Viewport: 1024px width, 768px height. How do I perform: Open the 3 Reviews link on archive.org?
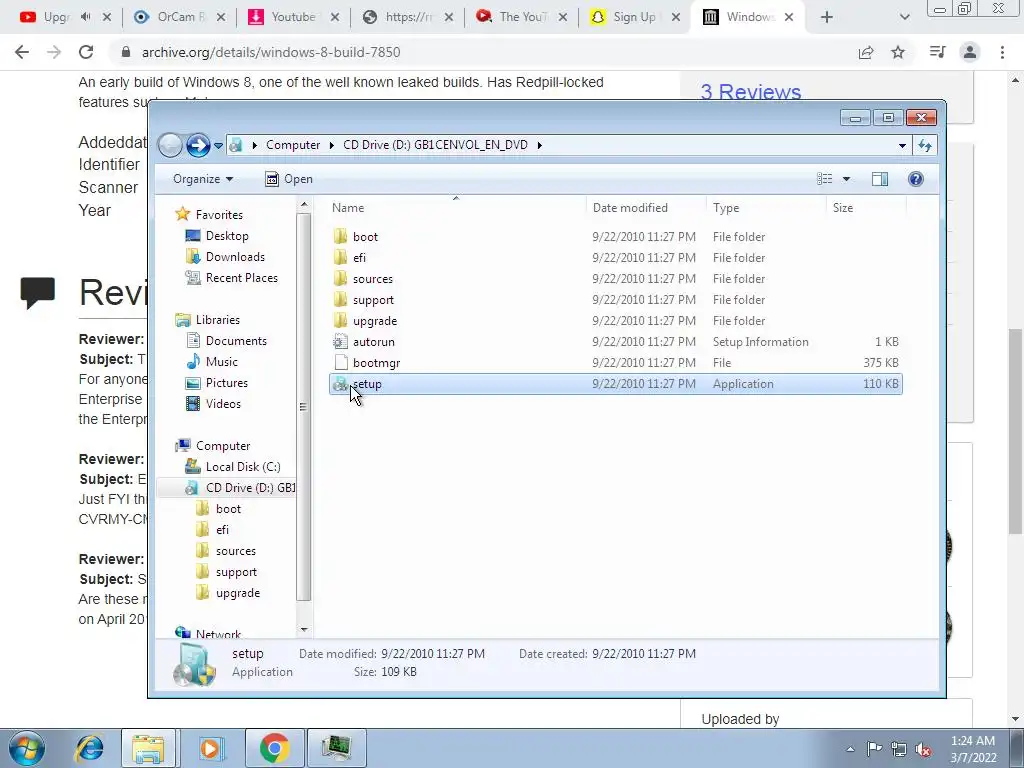tap(750, 92)
